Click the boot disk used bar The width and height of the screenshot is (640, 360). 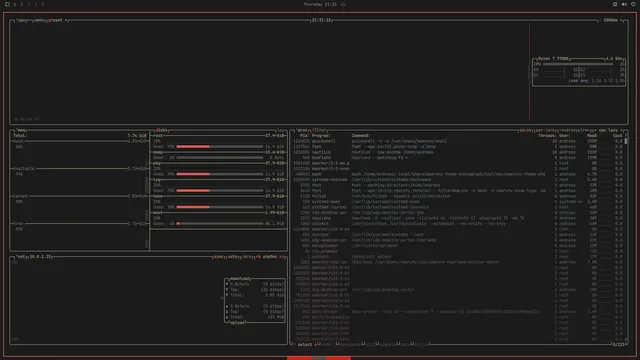coord(220,224)
